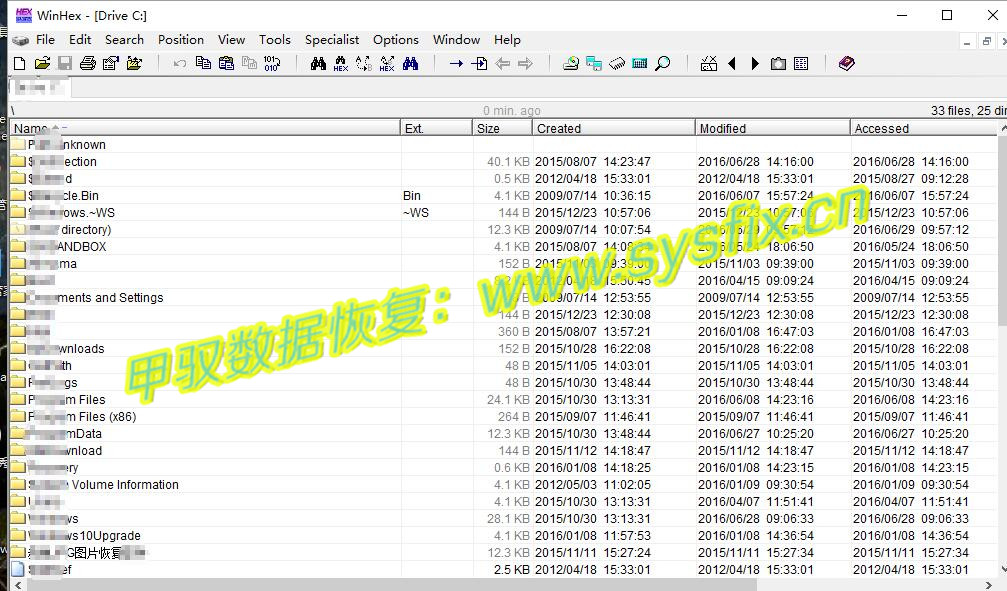Click the Open RAM memory-chip icon
The width and height of the screenshot is (1007, 591).
tap(617, 63)
